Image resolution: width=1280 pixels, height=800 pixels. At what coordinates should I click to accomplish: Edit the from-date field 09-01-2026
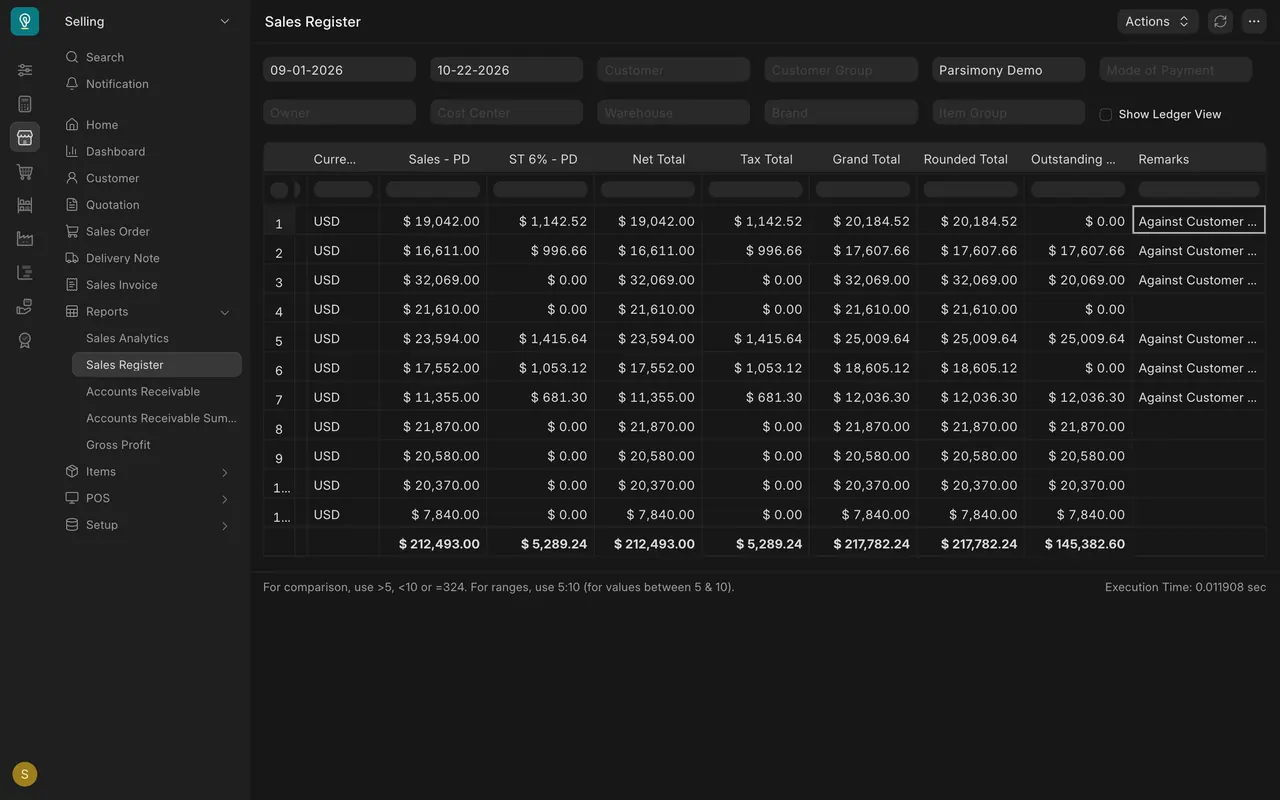click(x=339, y=70)
